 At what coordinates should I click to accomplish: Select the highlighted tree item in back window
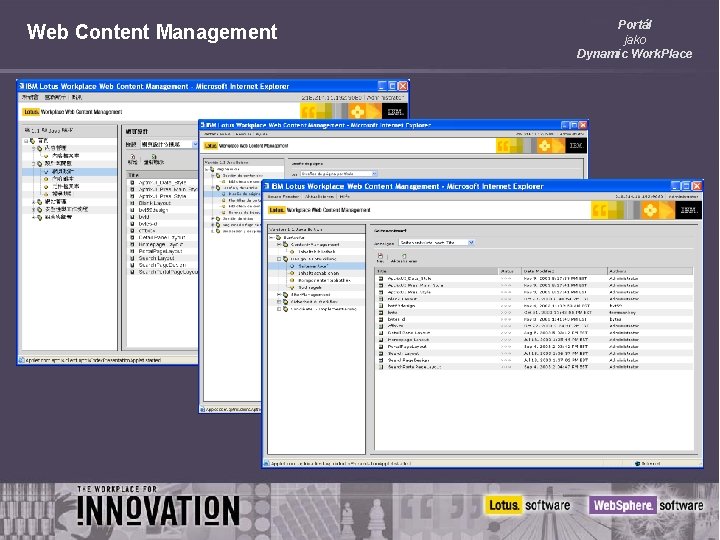click(x=69, y=171)
